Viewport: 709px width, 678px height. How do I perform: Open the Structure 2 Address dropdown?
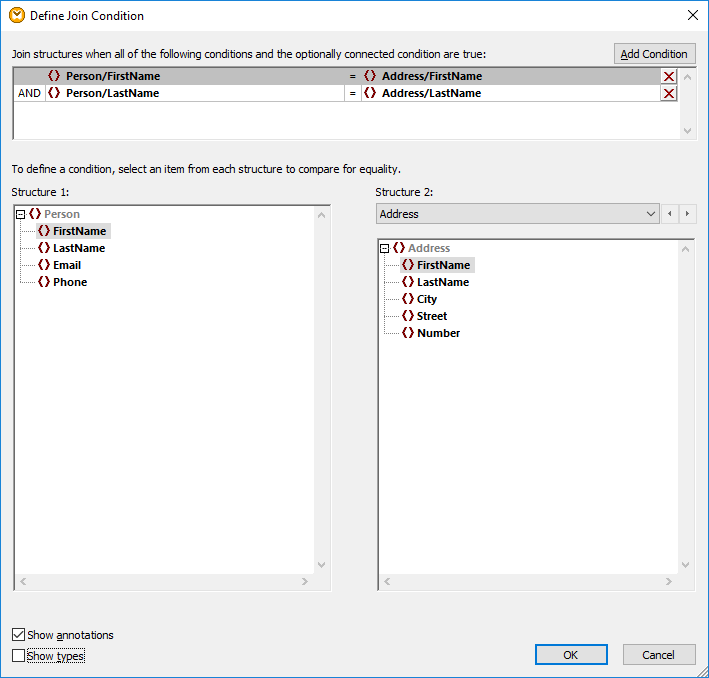[x=518, y=213]
